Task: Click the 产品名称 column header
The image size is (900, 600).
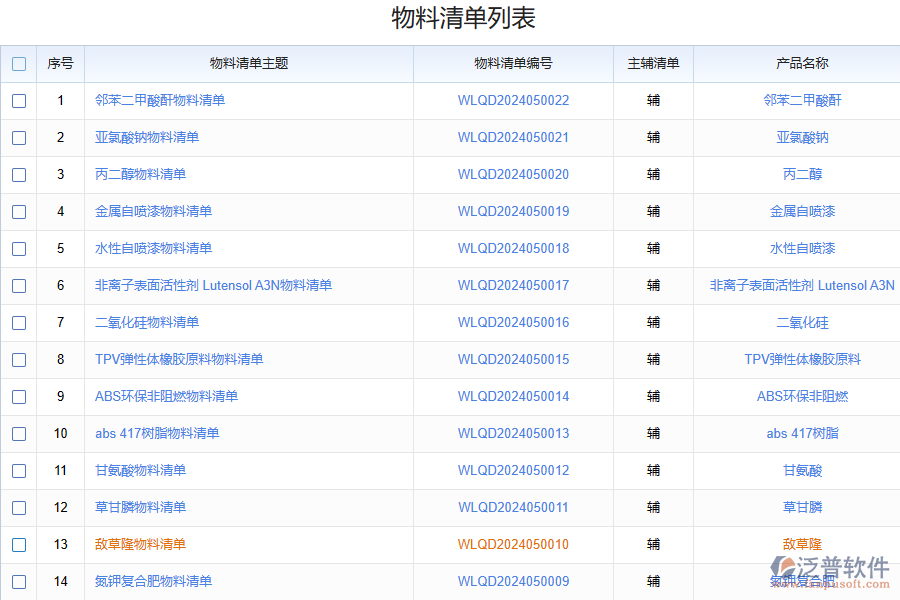Action: (802, 64)
